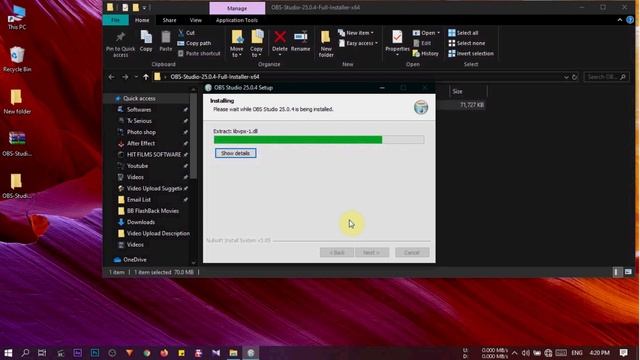Image resolution: width=640 pixels, height=360 pixels.
Task: Go forward in File Explorer
Action: 125,77
